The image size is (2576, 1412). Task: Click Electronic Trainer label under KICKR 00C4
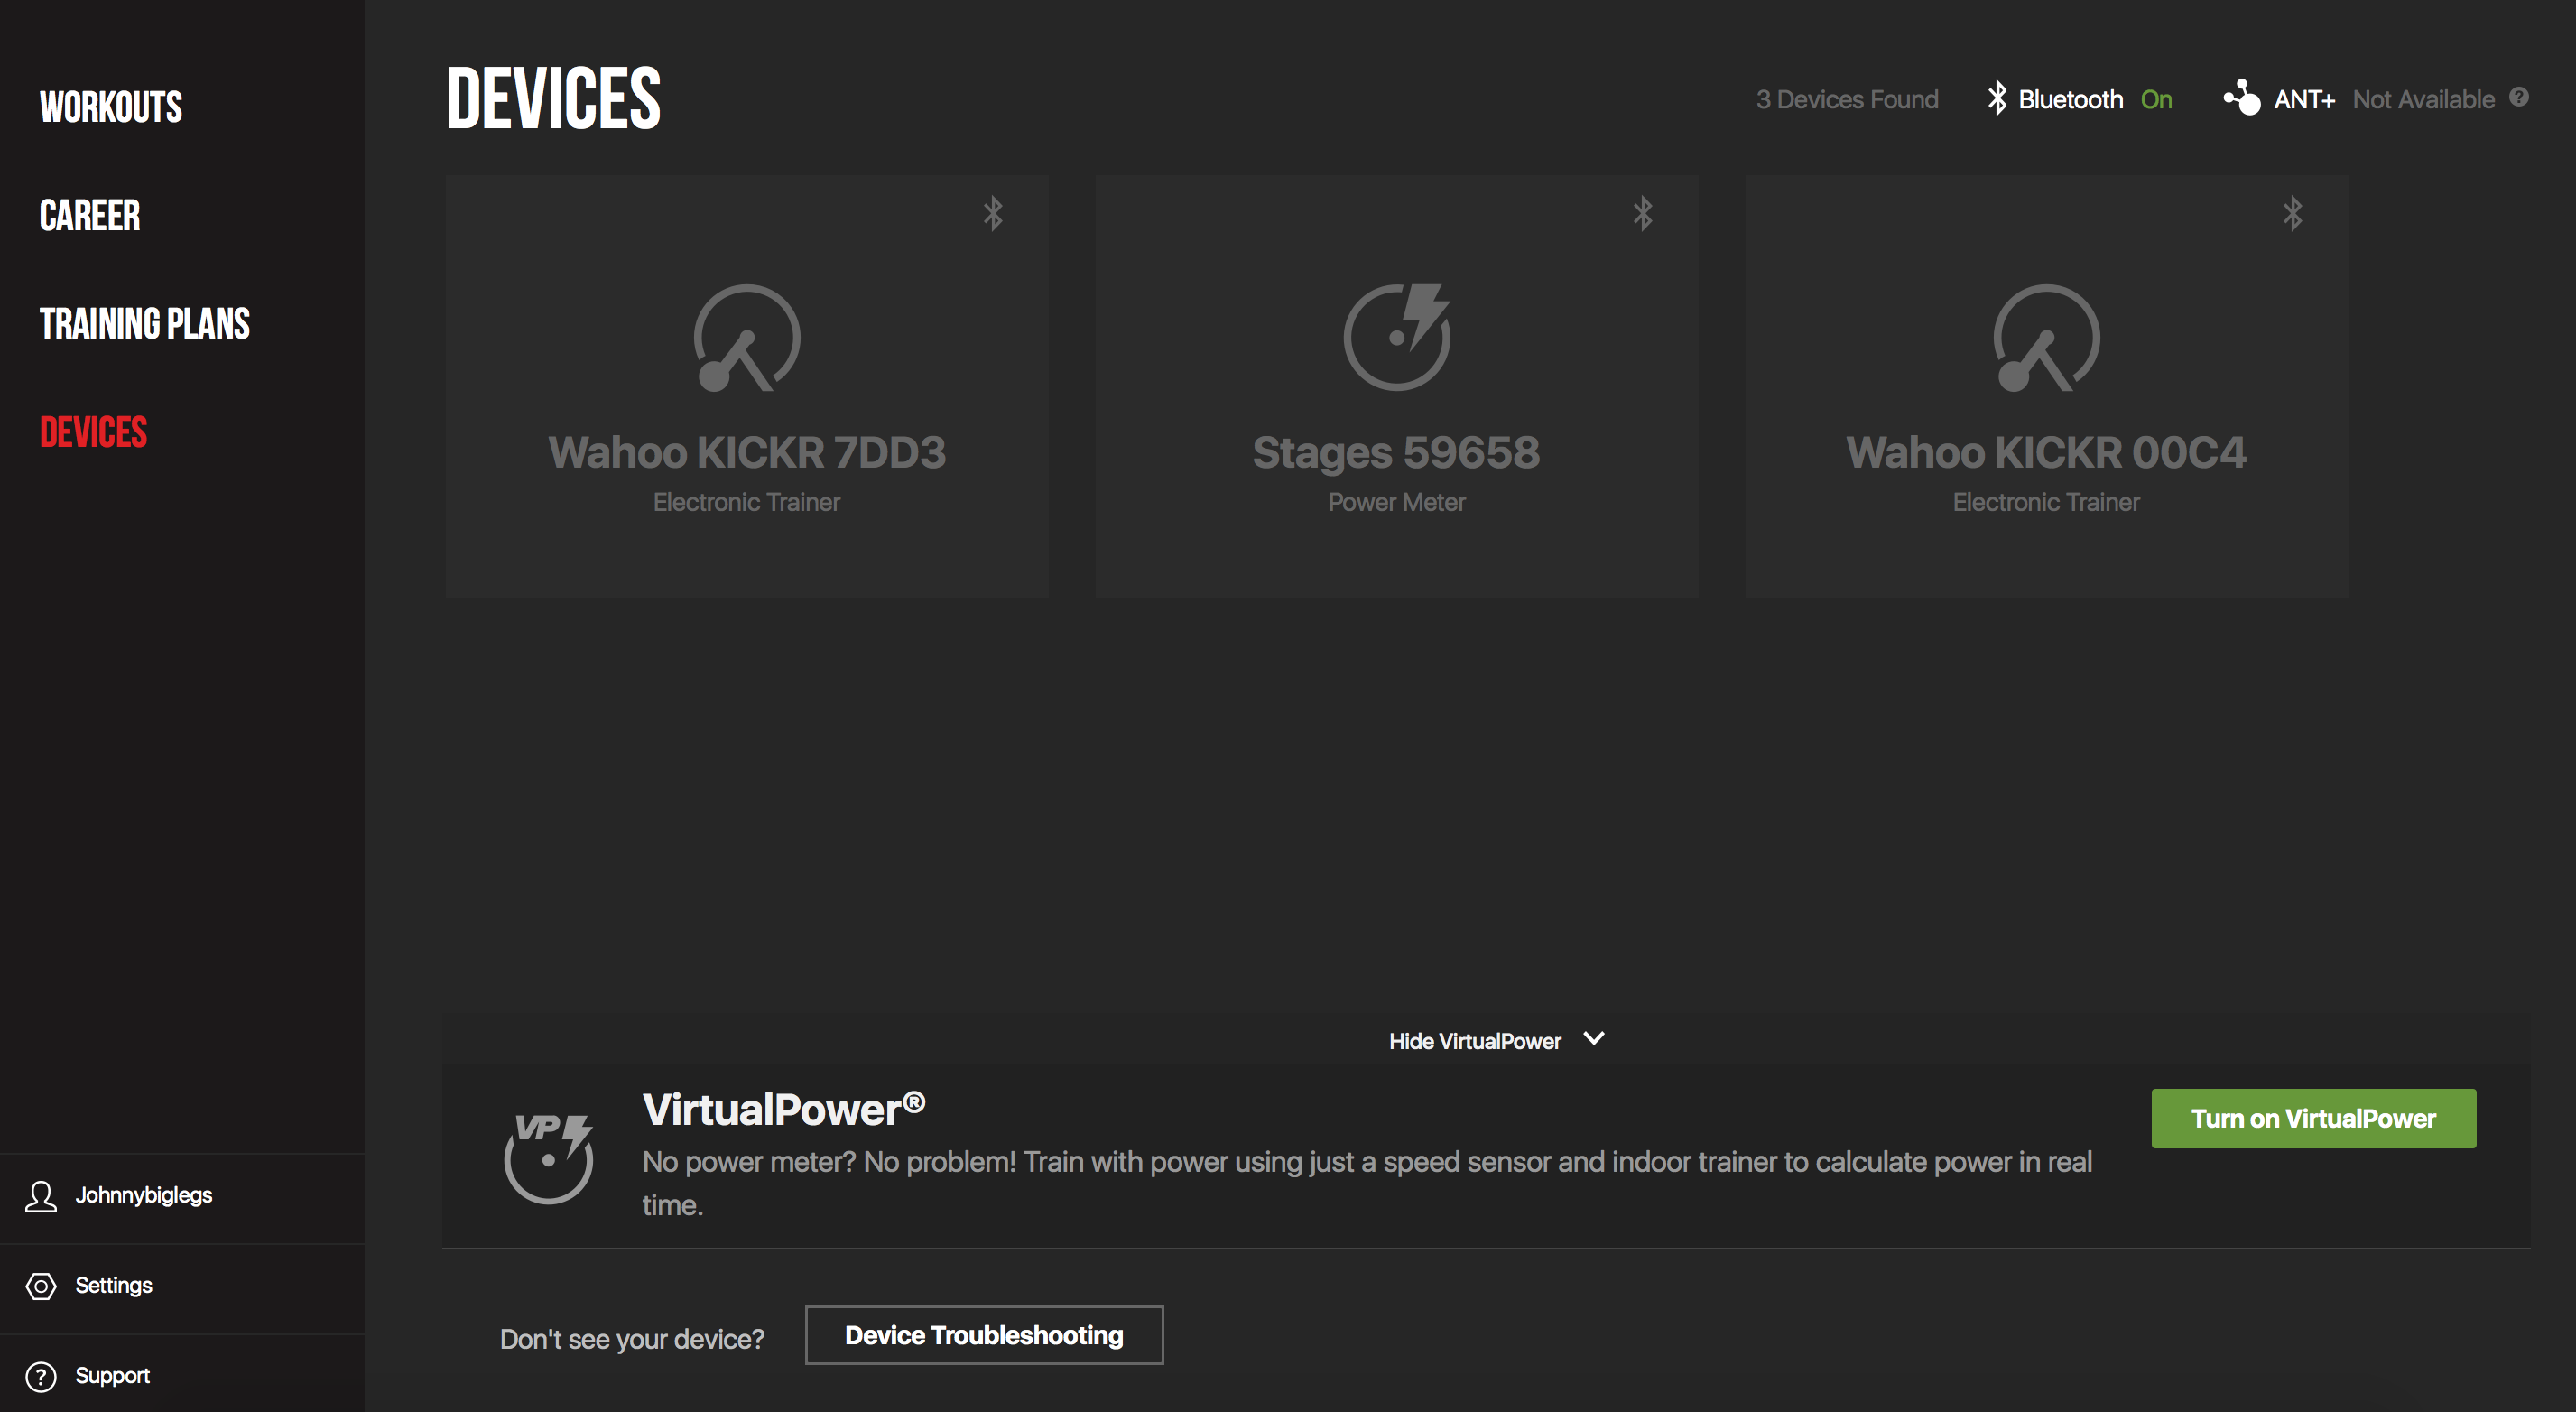coord(2047,502)
